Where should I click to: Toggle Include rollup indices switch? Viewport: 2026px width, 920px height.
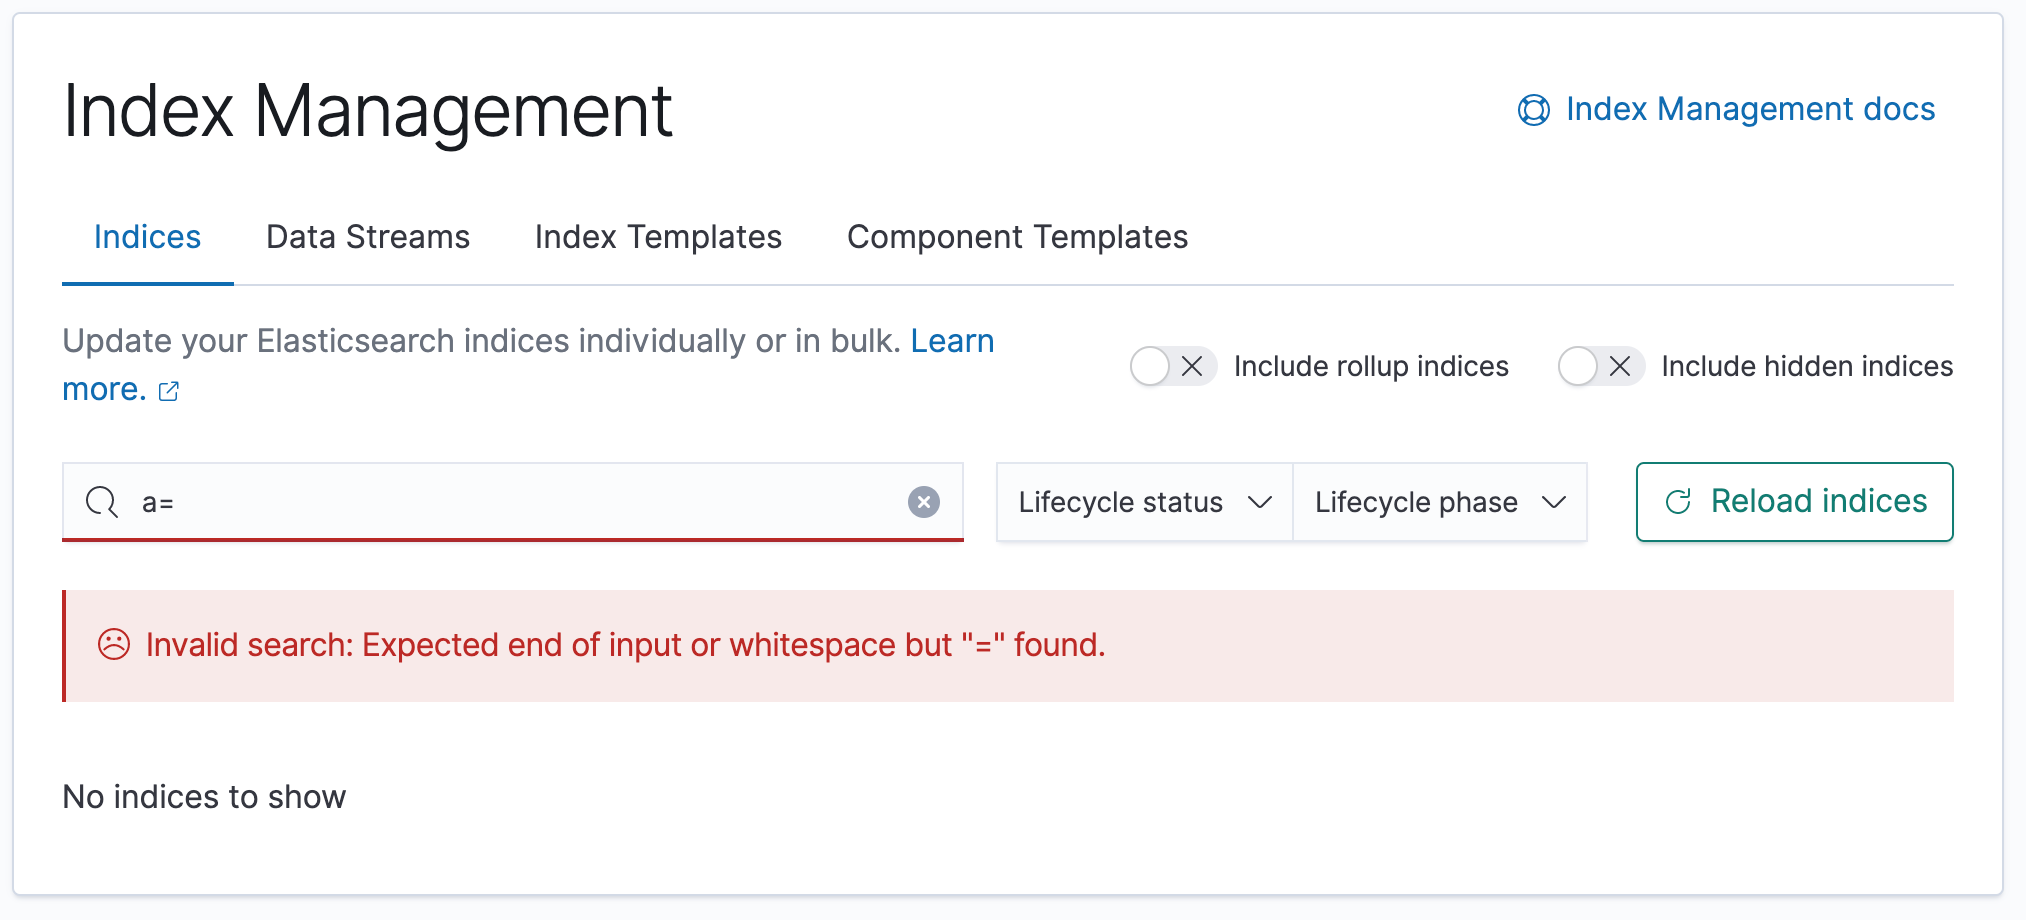point(1172,366)
